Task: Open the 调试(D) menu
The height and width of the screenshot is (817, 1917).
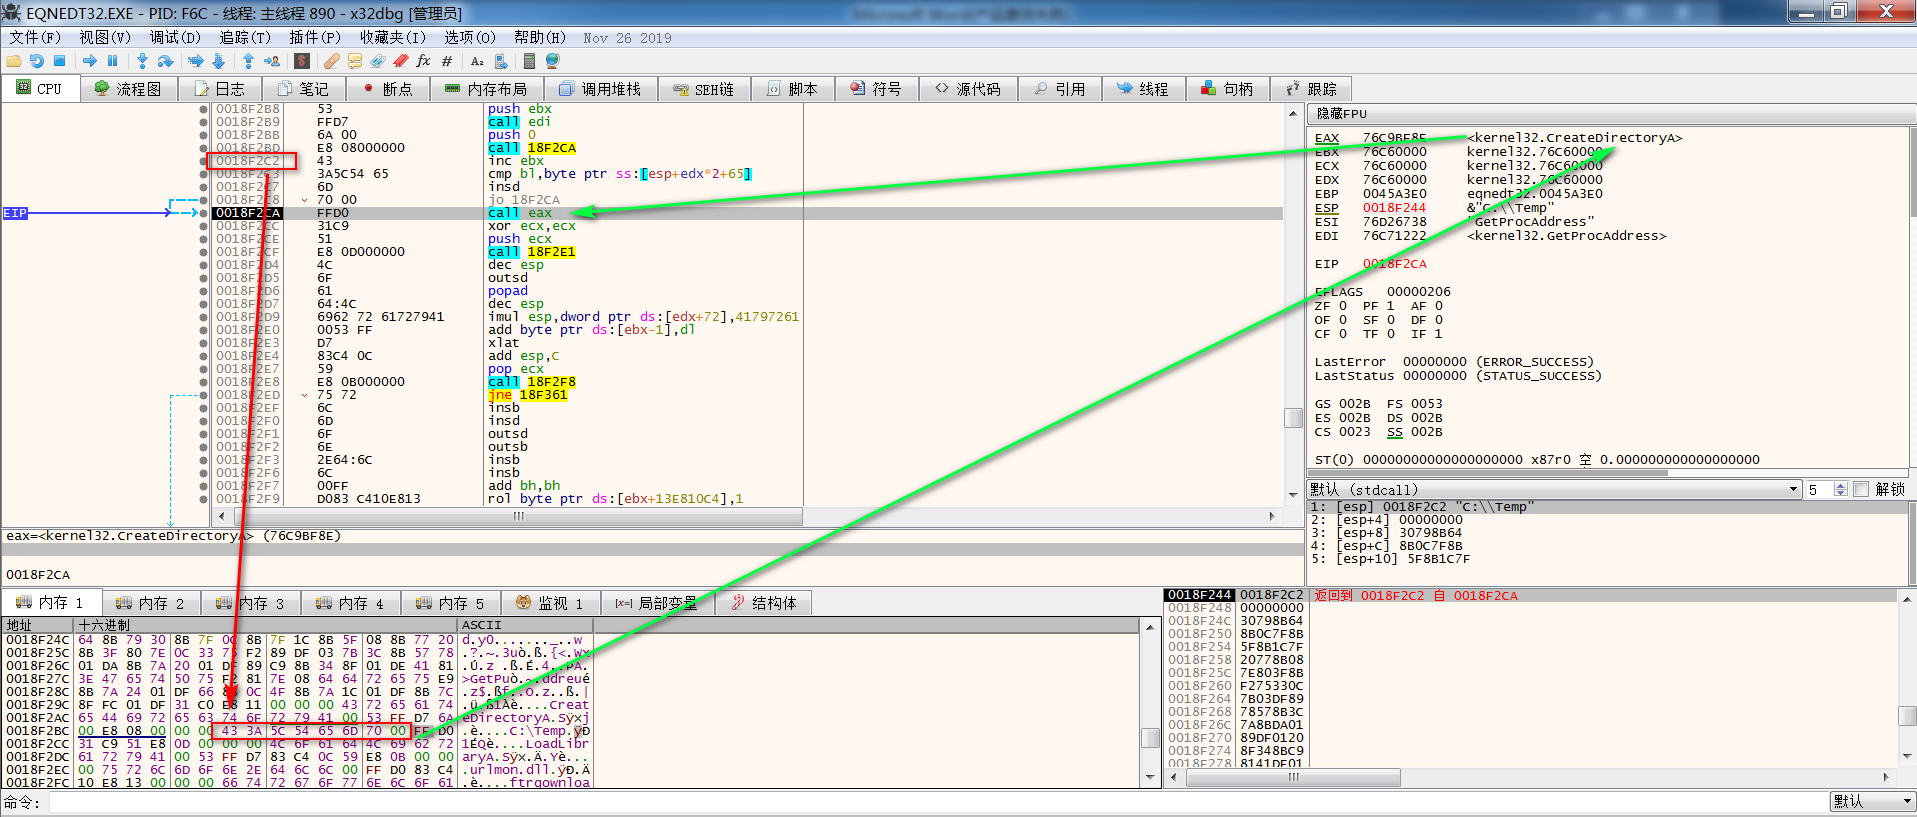Action: (x=175, y=38)
